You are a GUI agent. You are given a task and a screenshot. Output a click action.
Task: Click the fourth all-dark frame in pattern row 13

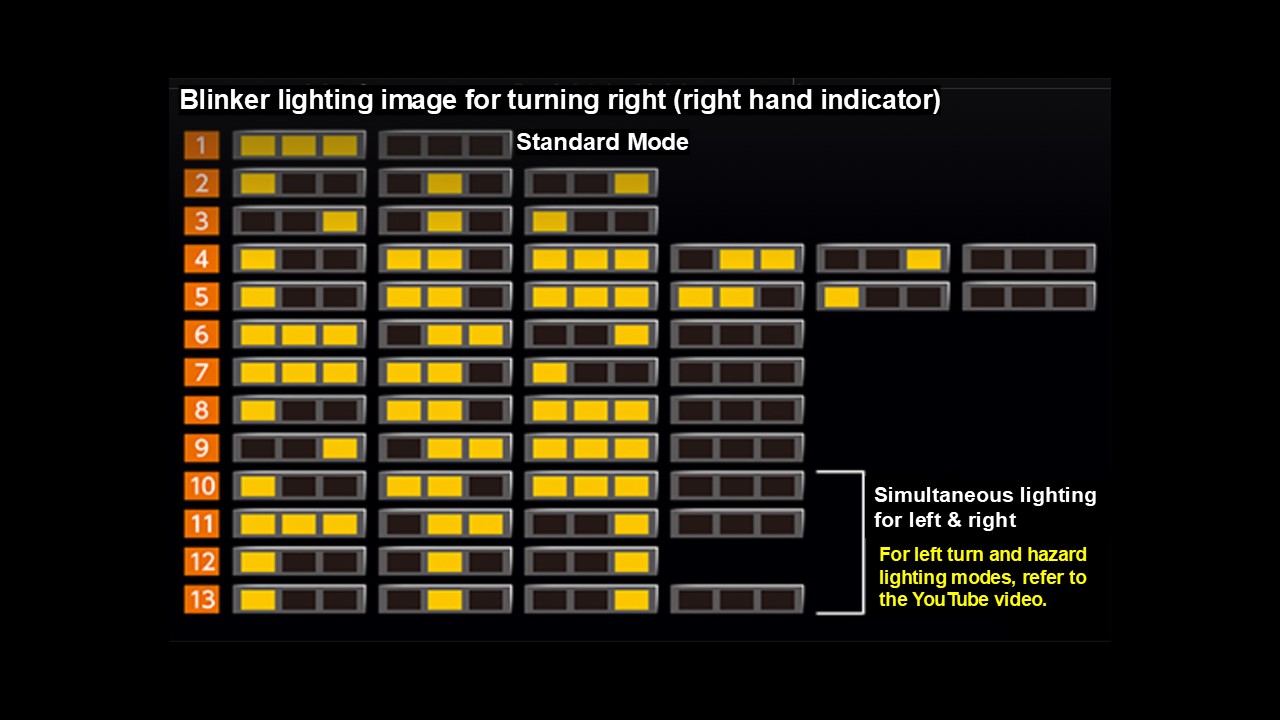point(737,599)
